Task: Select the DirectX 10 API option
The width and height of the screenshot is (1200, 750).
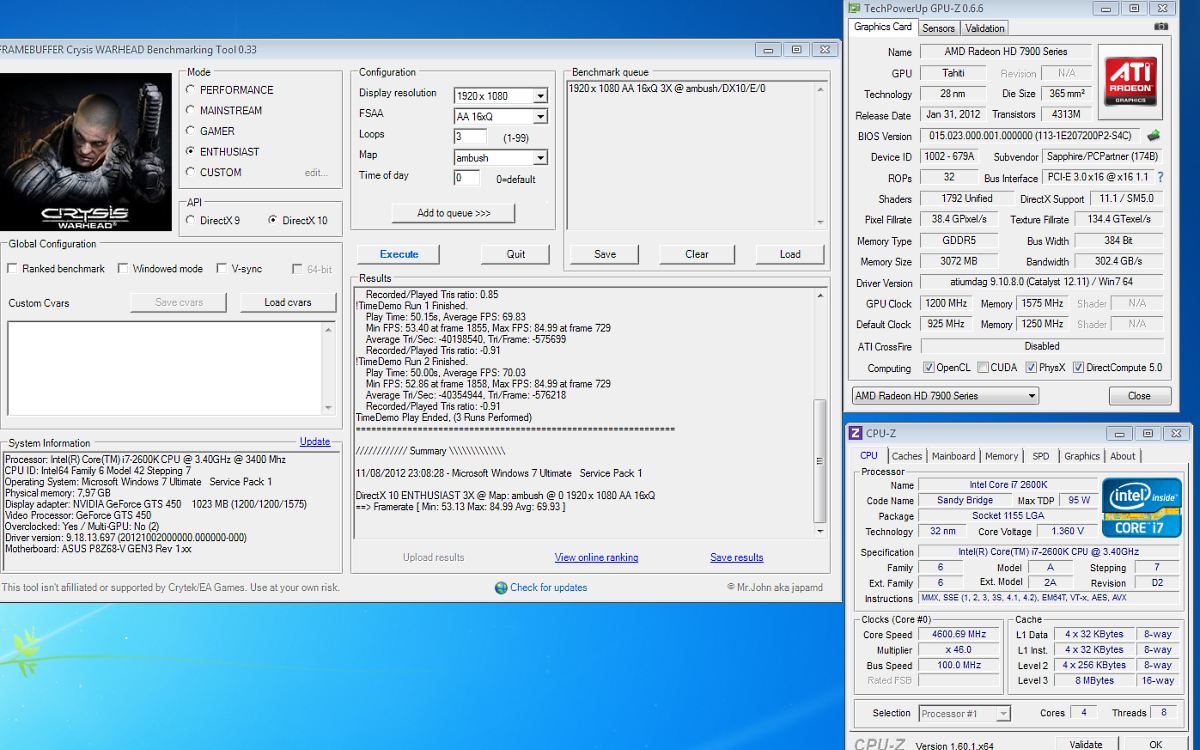Action: (273, 220)
